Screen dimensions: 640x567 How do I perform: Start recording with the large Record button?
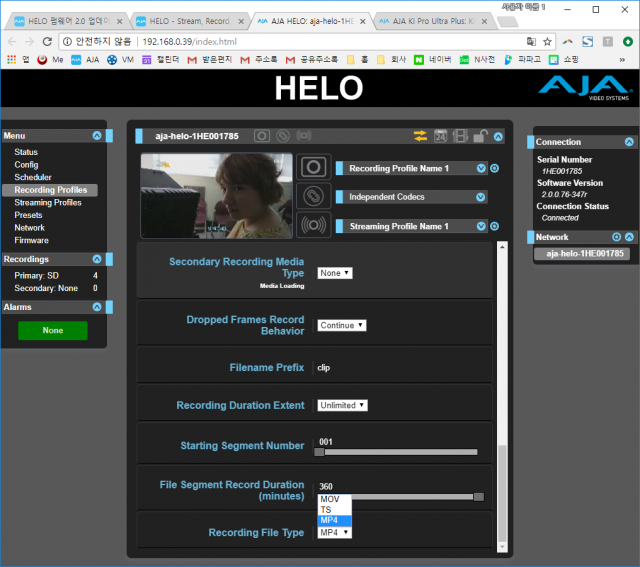[x=313, y=167]
